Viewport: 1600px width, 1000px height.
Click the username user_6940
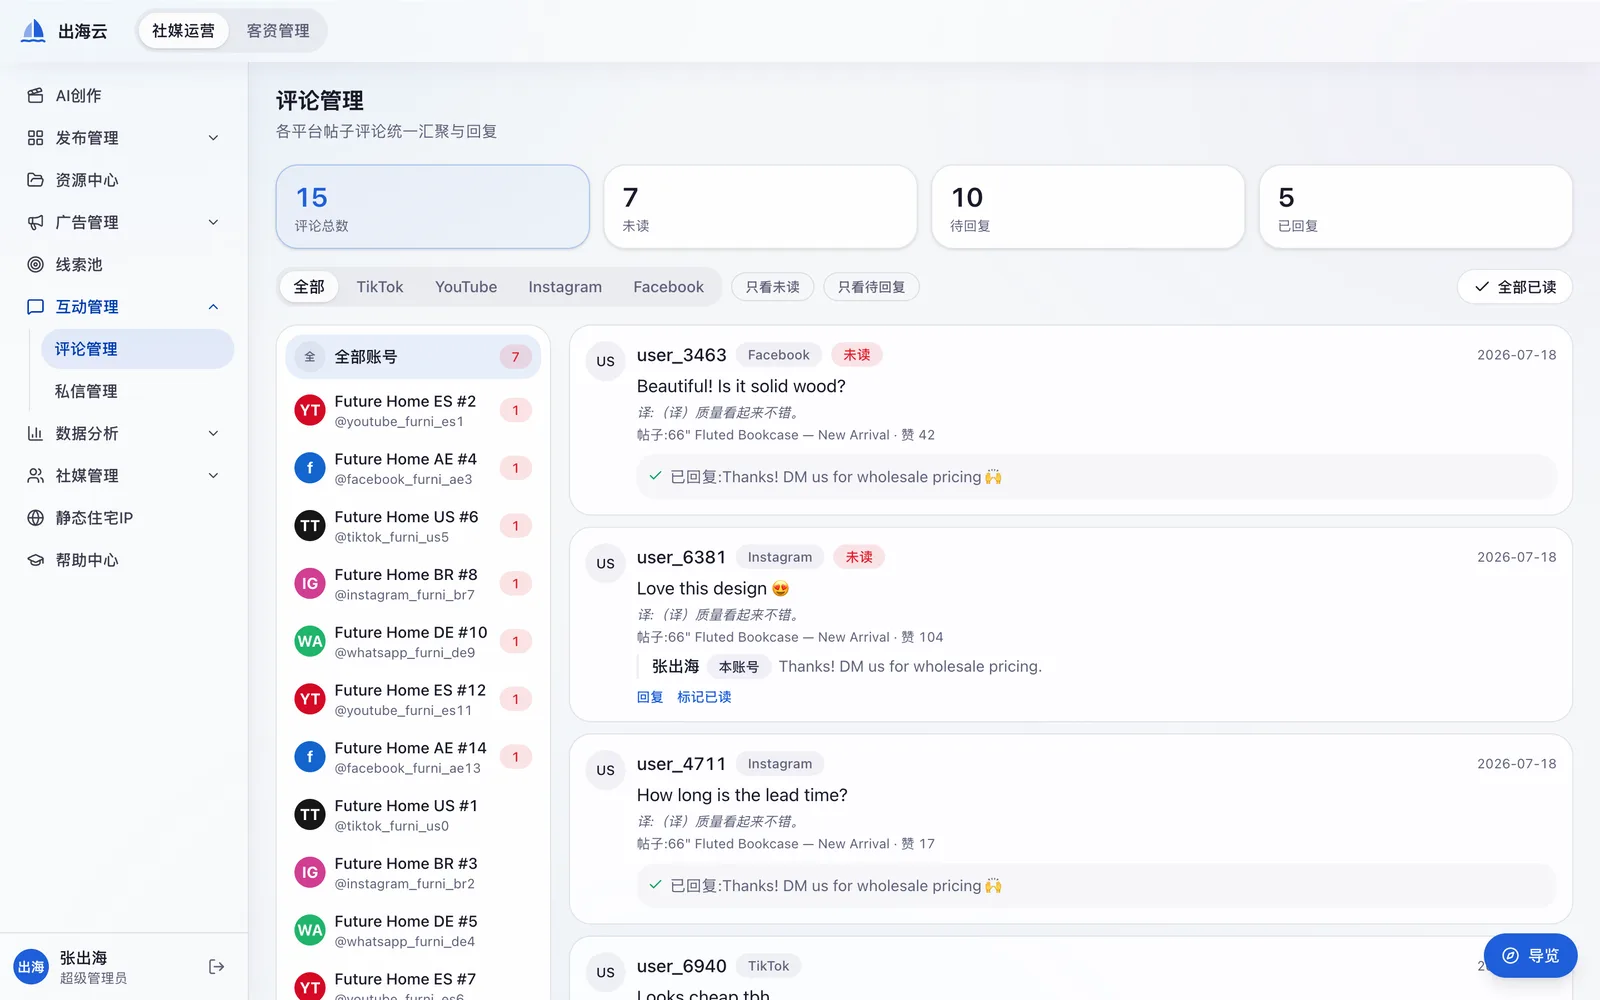pyautogui.click(x=682, y=966)
